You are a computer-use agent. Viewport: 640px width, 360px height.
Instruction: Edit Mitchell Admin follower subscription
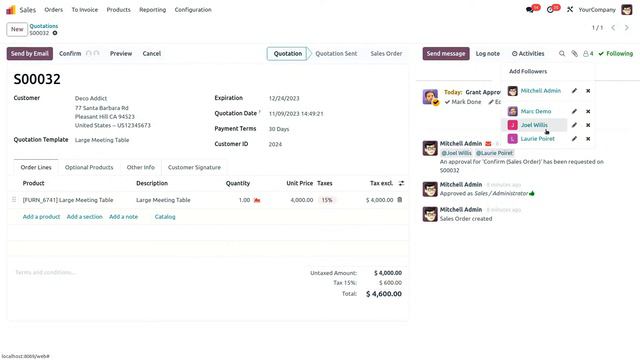pyautogui.click(x=574, y=91)
